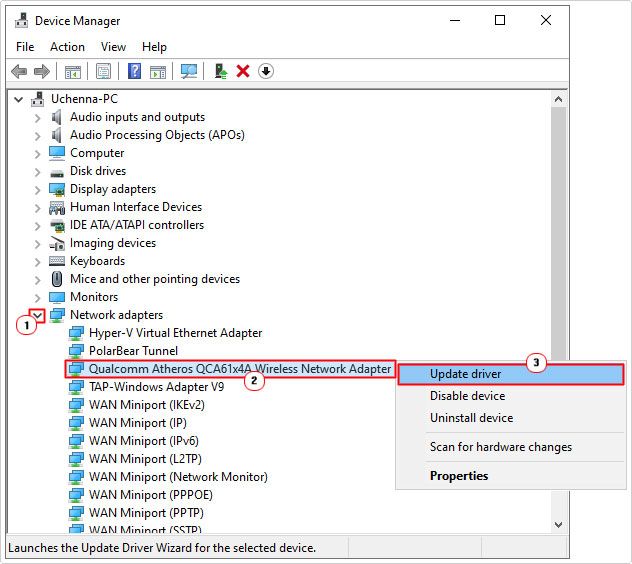Toggle the console tree pane icon
632x564 pixels.
click(x=73, y=71)
